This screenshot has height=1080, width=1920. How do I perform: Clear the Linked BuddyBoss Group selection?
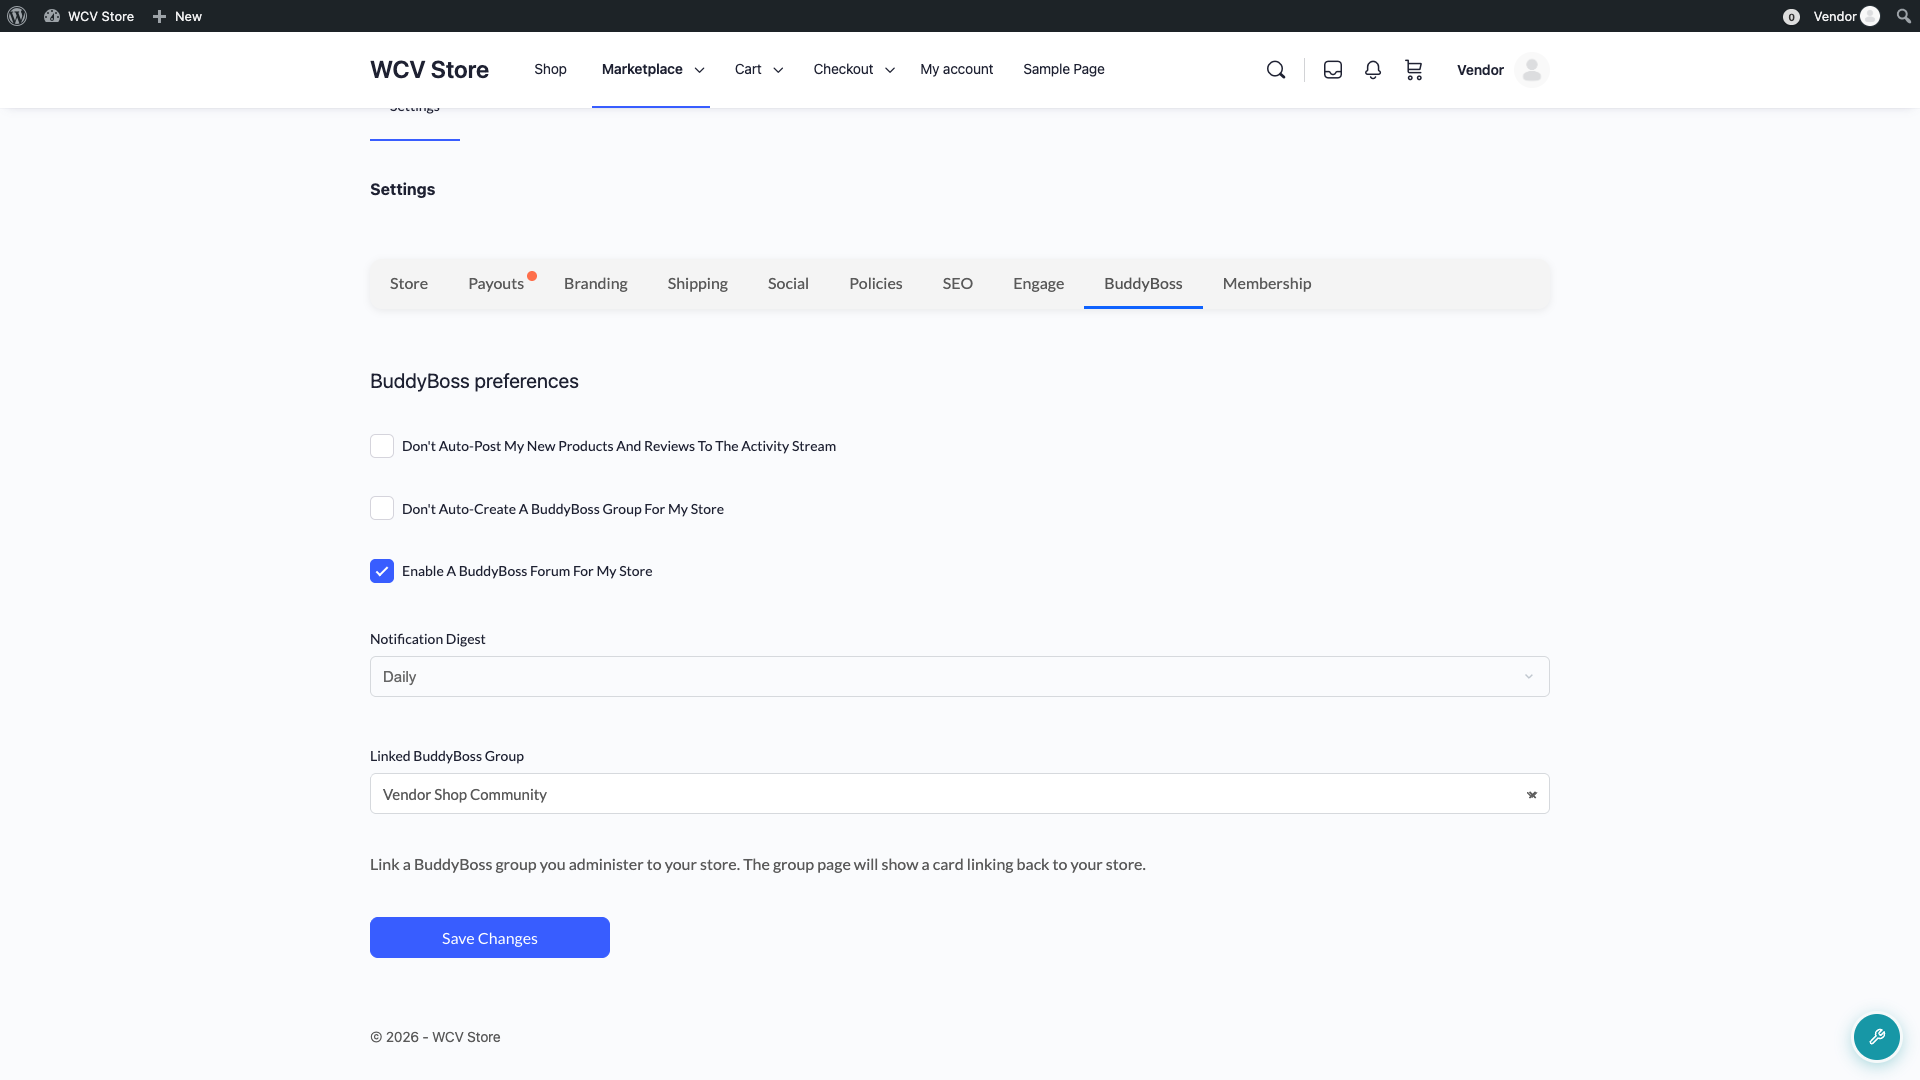pyautogui.click(x=1532, y=795)
